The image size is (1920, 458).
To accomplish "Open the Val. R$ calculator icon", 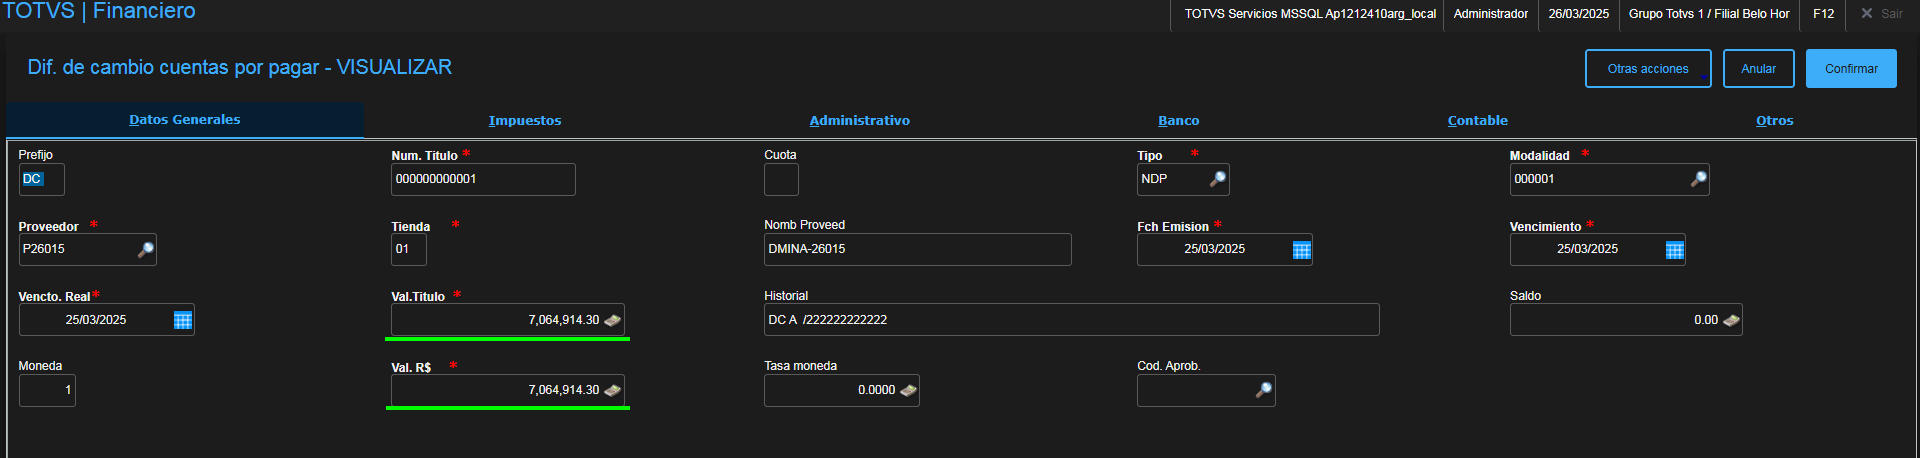I will pos(613,390).
